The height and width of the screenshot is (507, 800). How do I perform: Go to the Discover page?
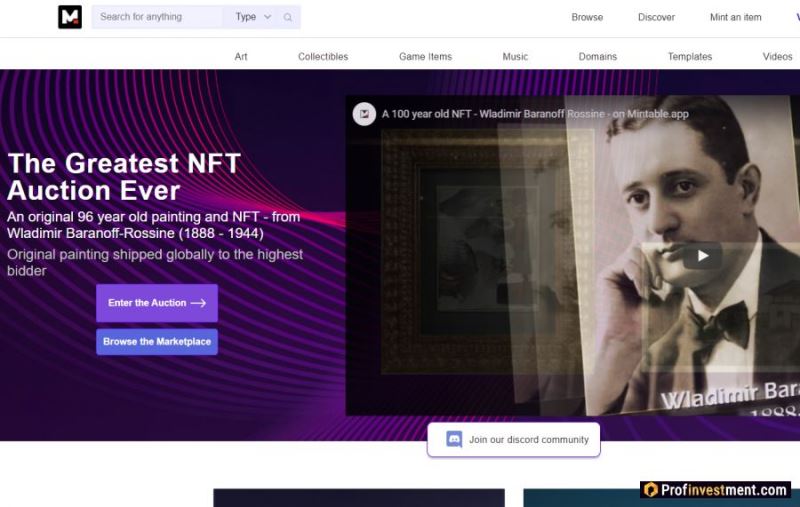(656, 17)
